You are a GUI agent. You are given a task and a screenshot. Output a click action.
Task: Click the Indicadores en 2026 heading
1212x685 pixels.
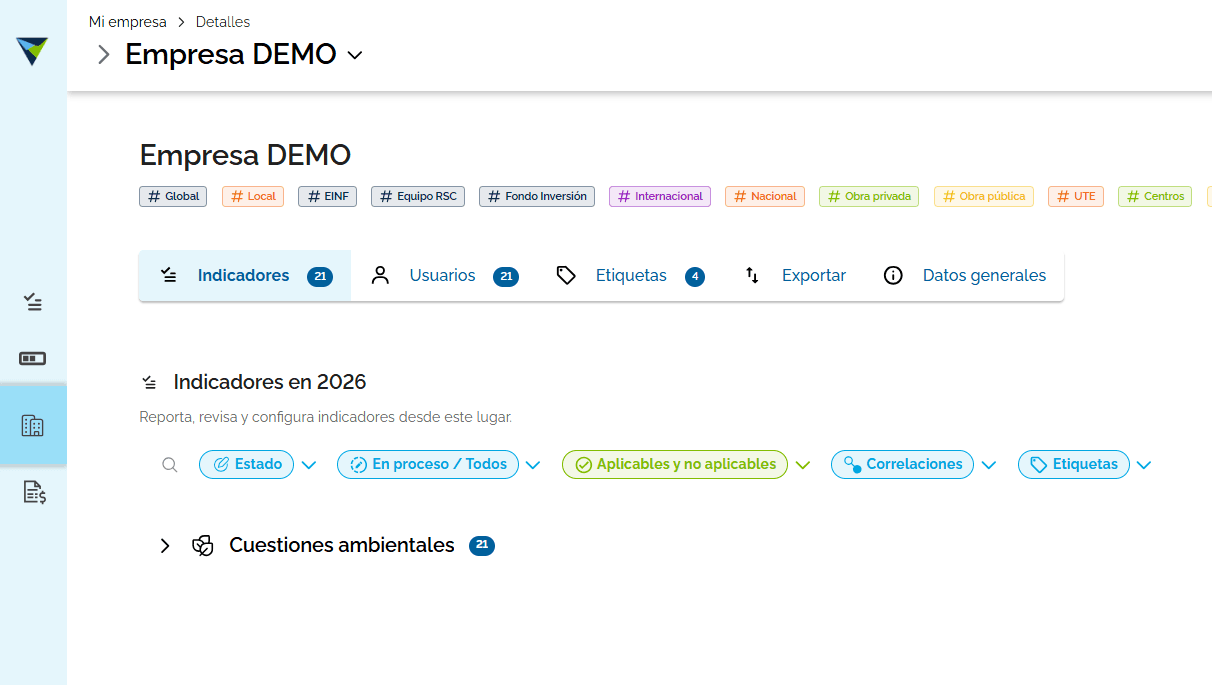[270, 382]
